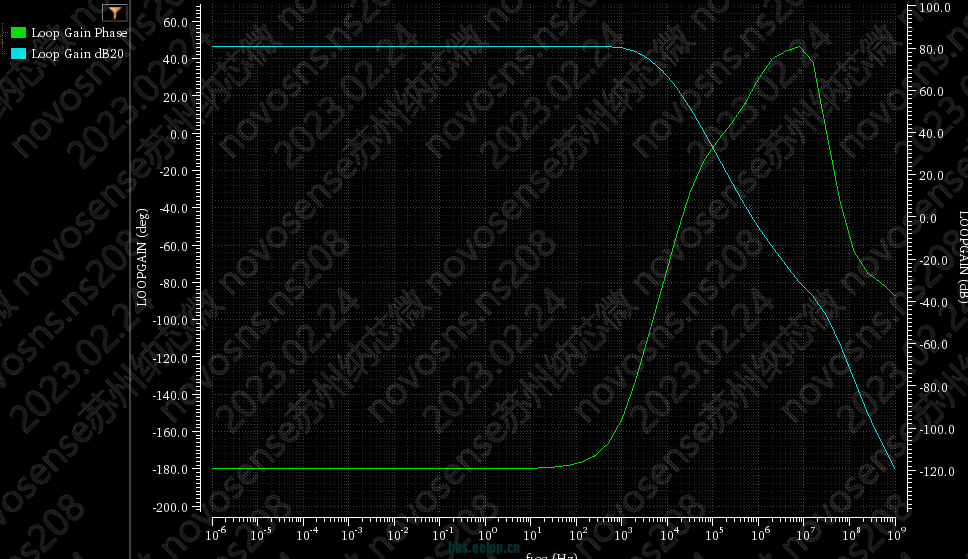Select the Loop Gain Phase legend entry
Viewport: 968px width, 559px height.
point(78,33)
